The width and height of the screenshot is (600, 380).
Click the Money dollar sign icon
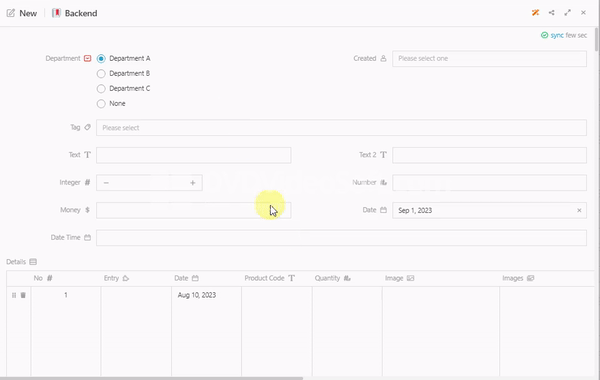88,210
